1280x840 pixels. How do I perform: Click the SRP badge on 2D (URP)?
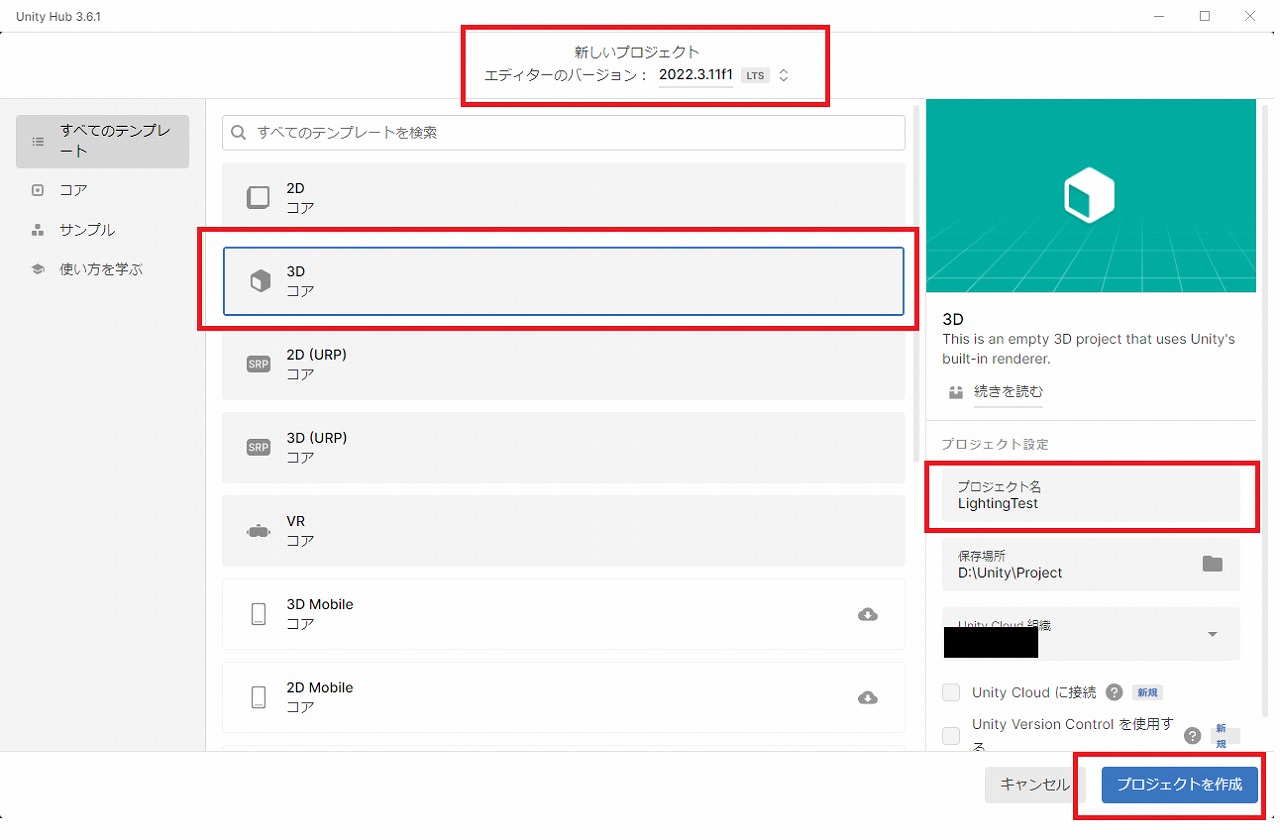[258, 364]
